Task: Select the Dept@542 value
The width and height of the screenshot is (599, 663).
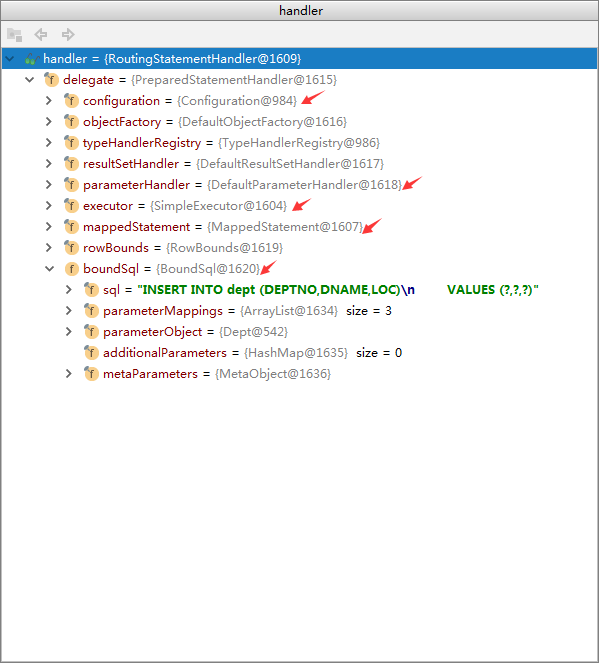Action: [x=254, y=332]
